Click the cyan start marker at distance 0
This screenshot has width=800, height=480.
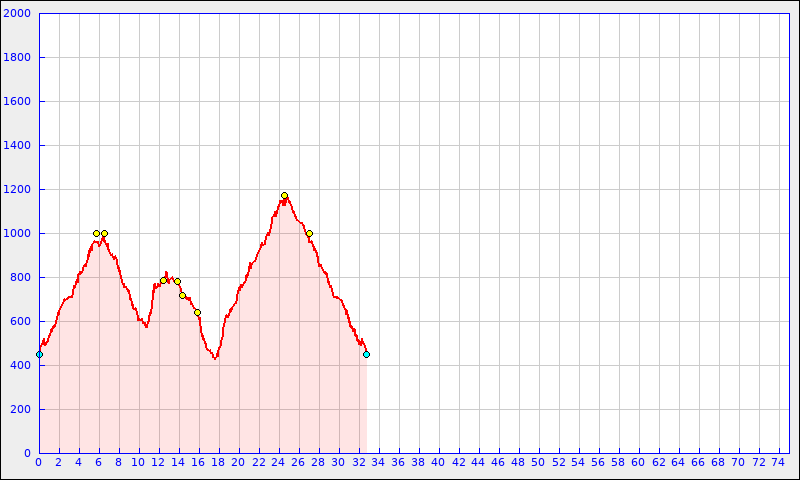pos(39,354)
